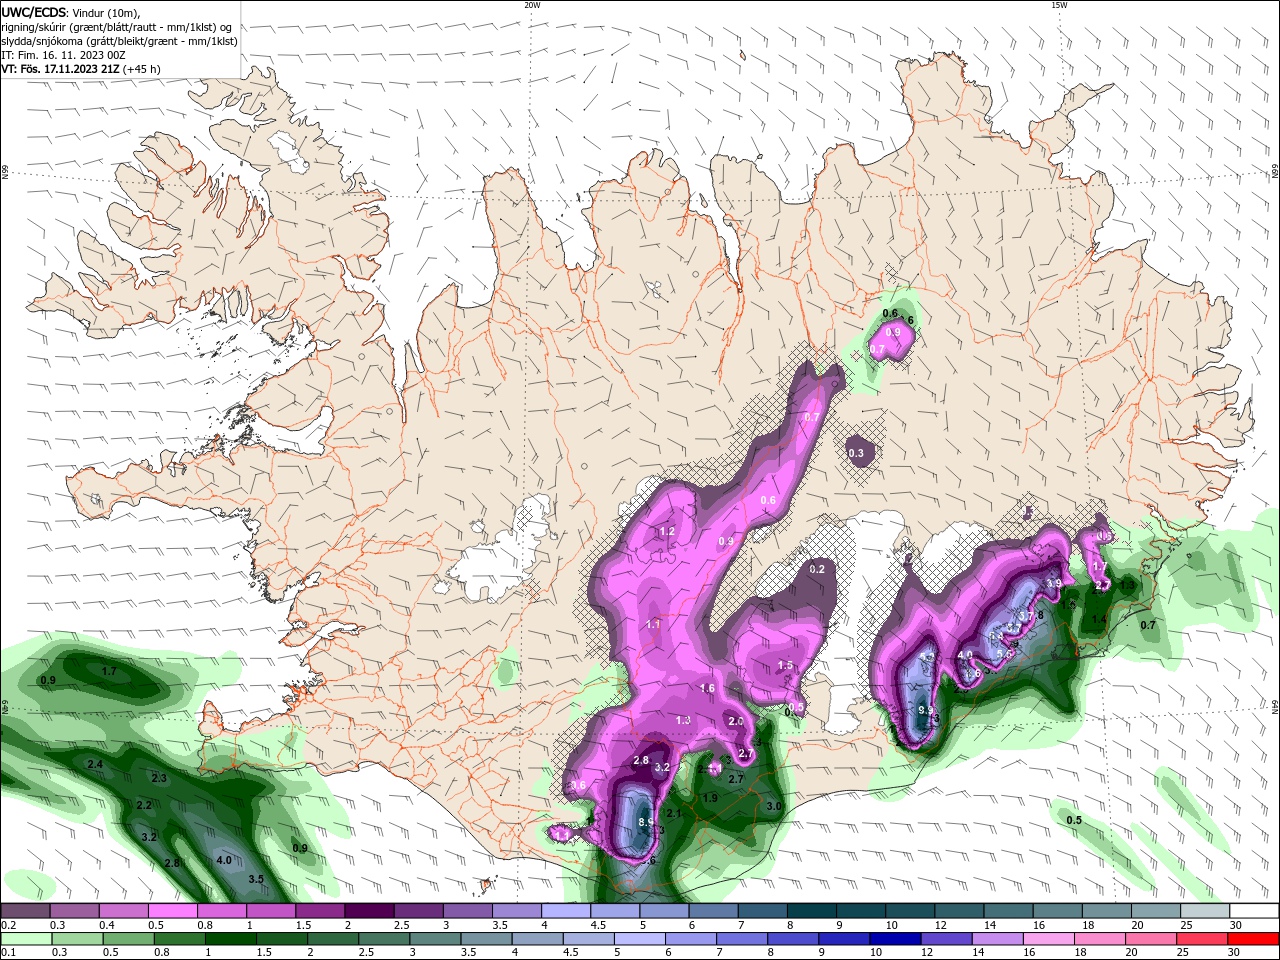
Task: Click the '3.0' map value in green area
Action: click(x=774, y=806)
